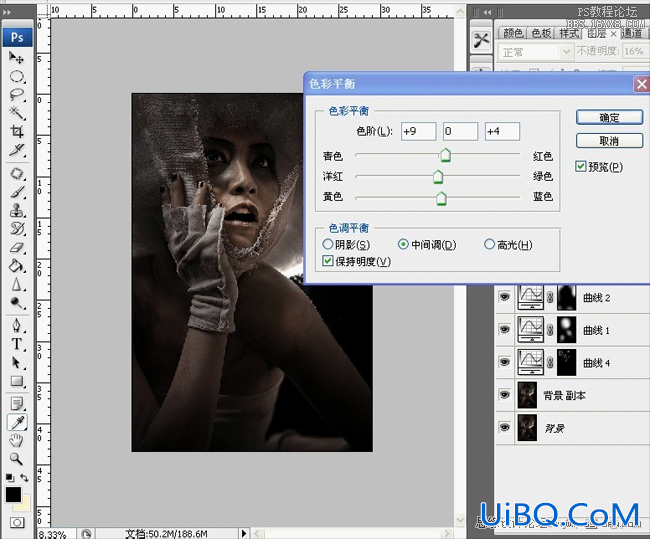This screenshot has height=539, width=650.
Task: Toggle Quick Mask mode
Action: pos(17,522)
